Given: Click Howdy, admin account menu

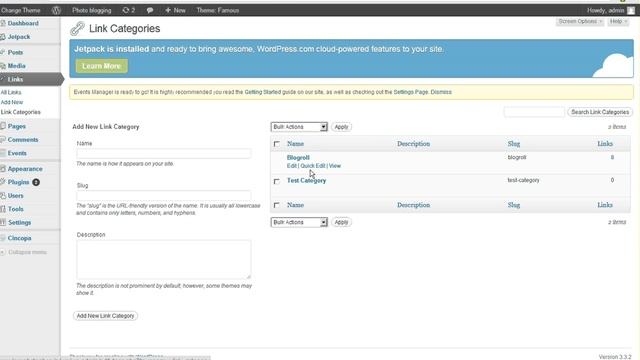Looking at the screenshot, I should [606, 10].
